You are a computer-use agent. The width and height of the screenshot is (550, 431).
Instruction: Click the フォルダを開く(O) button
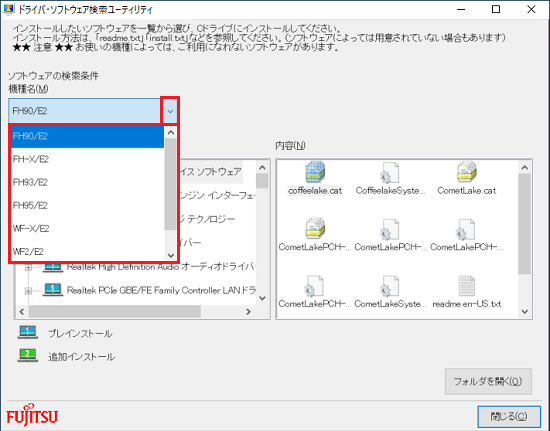488,381
